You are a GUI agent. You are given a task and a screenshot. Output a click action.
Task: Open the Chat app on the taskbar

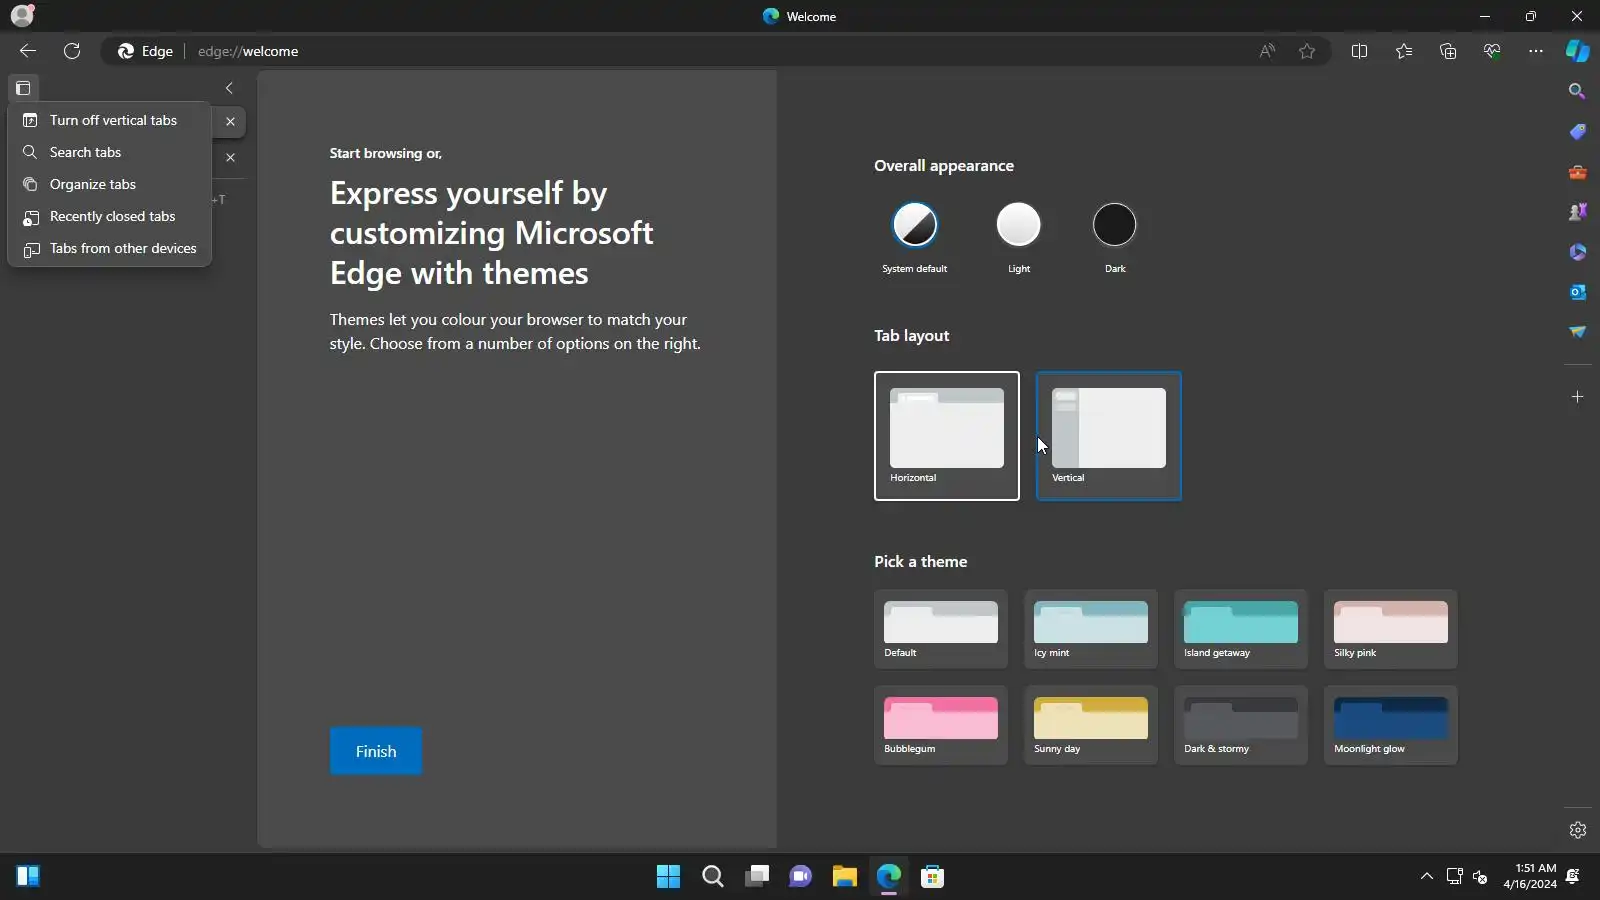click(x=801, y=877)
